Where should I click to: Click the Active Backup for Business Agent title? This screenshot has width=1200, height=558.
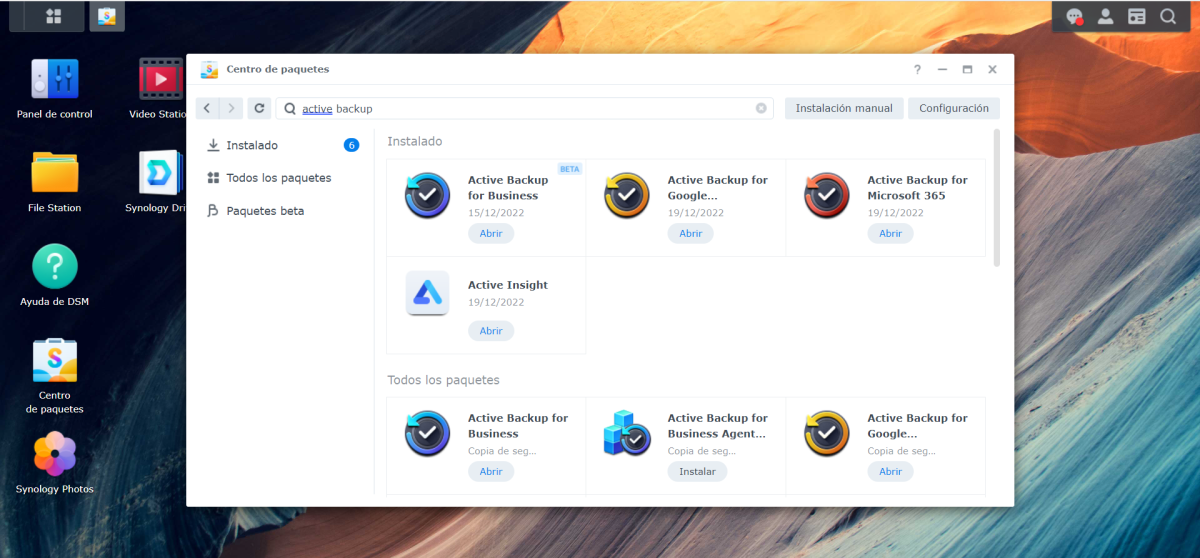(718, 426)
